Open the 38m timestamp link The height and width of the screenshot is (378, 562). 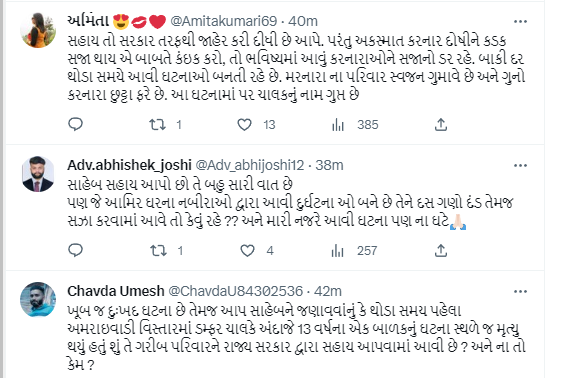[329, 165]
